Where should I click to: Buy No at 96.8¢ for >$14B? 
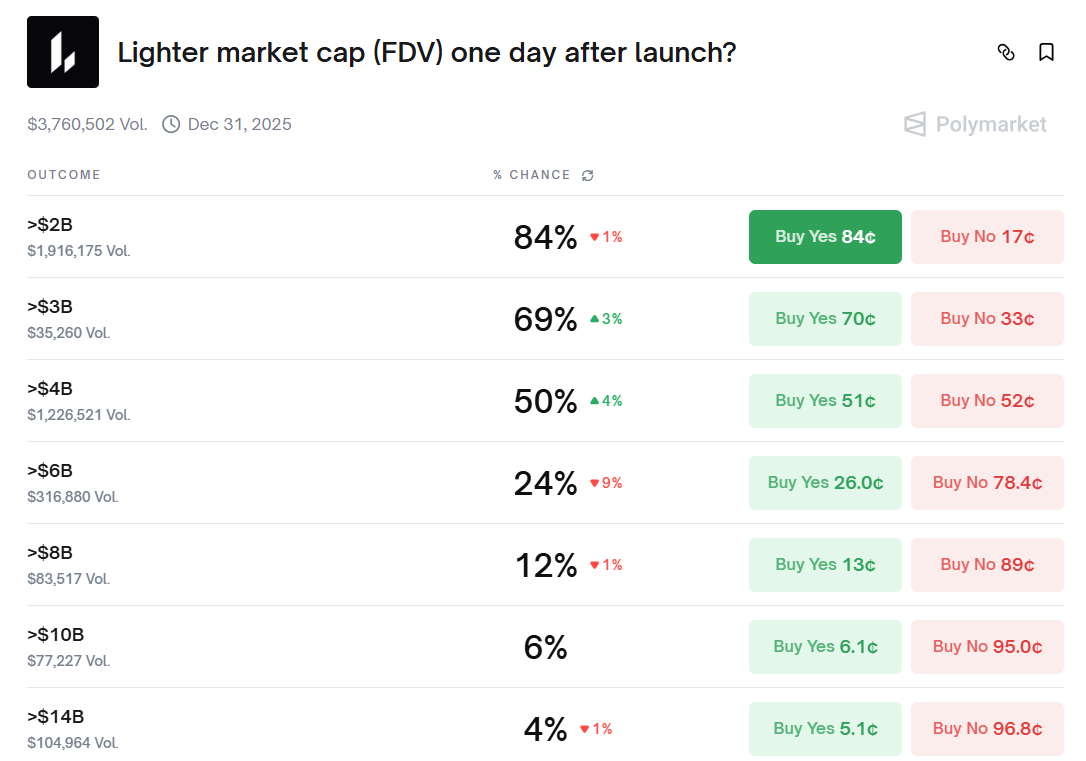[987, 729]
